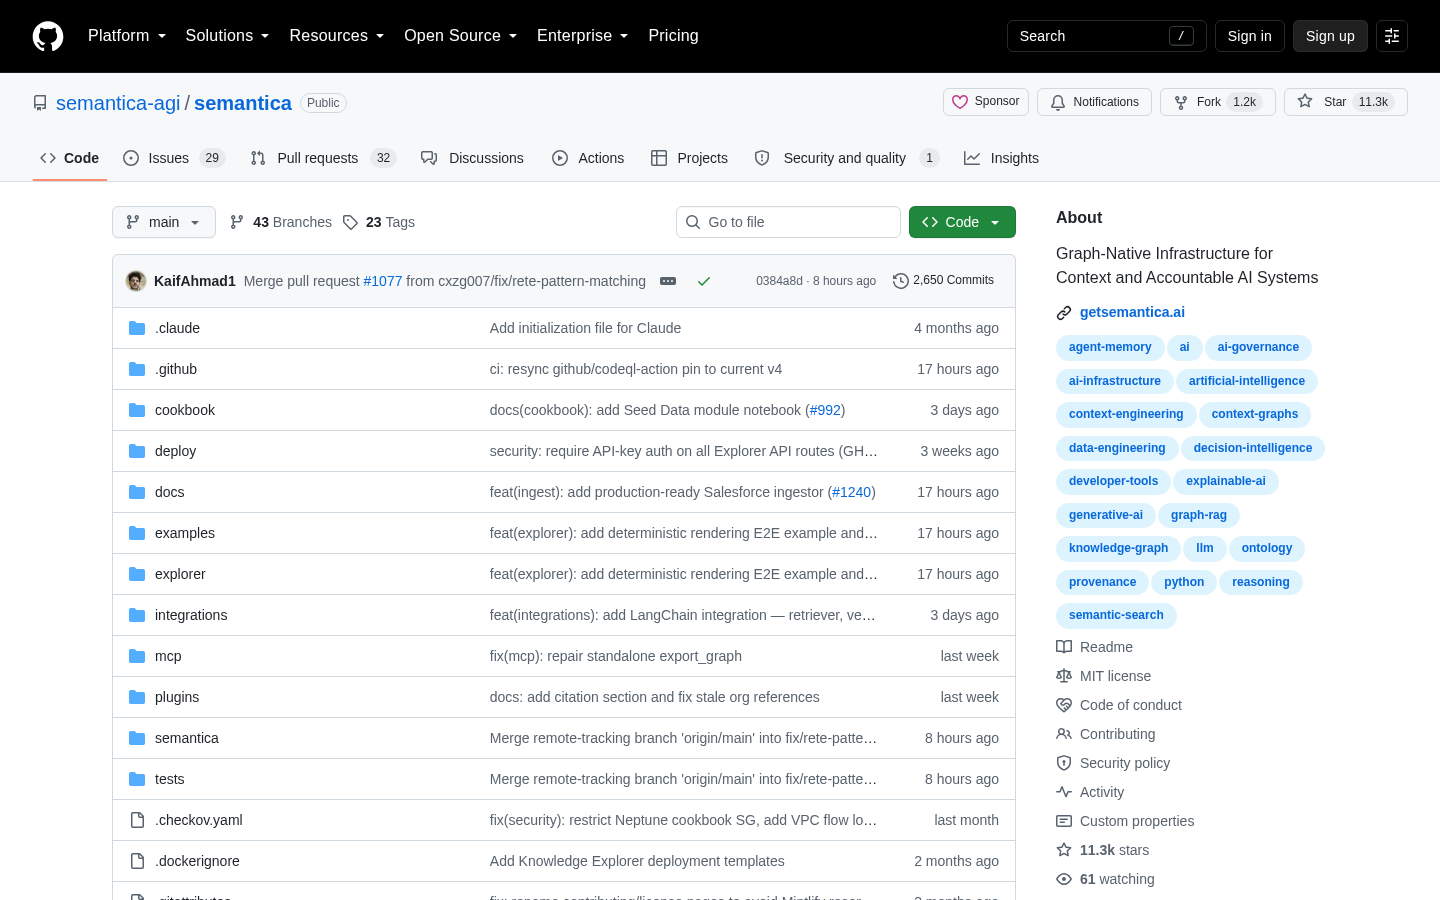
Task: Open the Insights tab
Action: point(1001,158)
